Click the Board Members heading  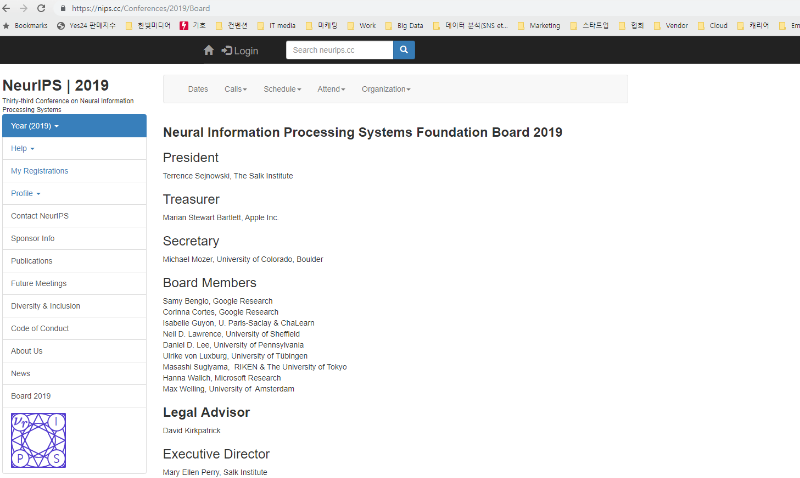click(210, 283)
